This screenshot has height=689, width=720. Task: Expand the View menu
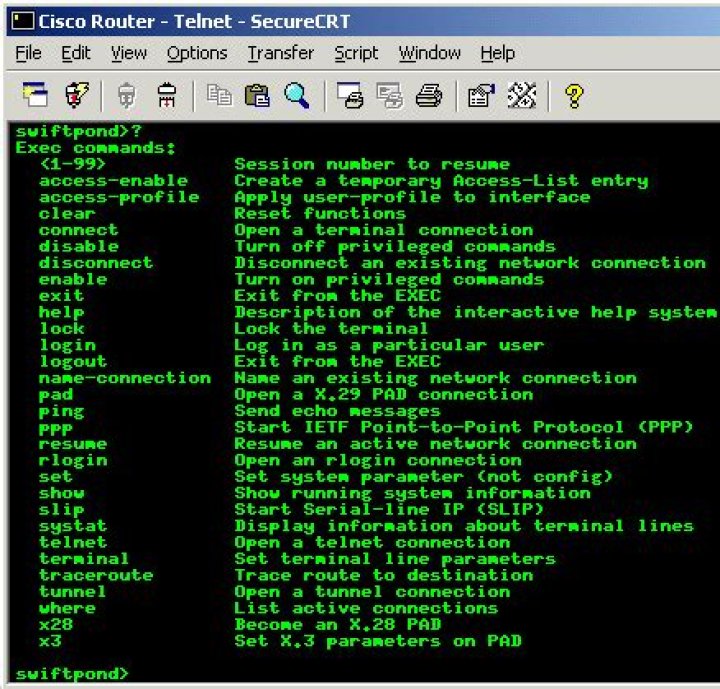128,53
